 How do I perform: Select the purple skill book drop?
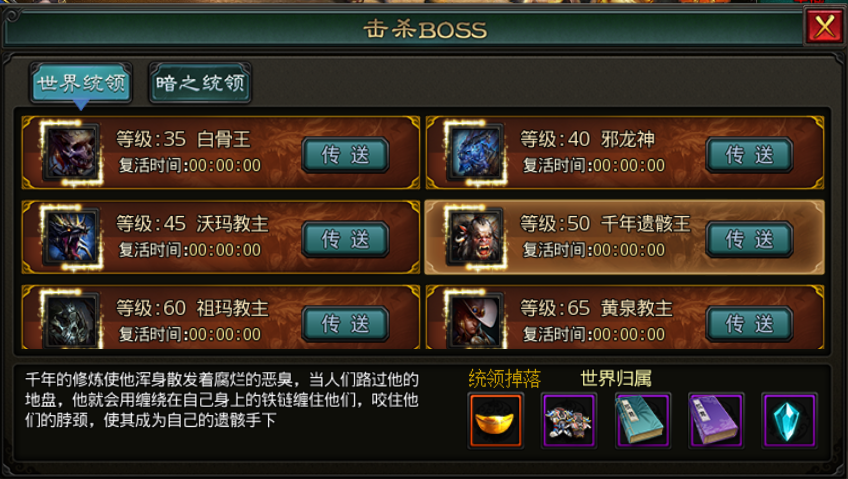(x=716, y=421)
